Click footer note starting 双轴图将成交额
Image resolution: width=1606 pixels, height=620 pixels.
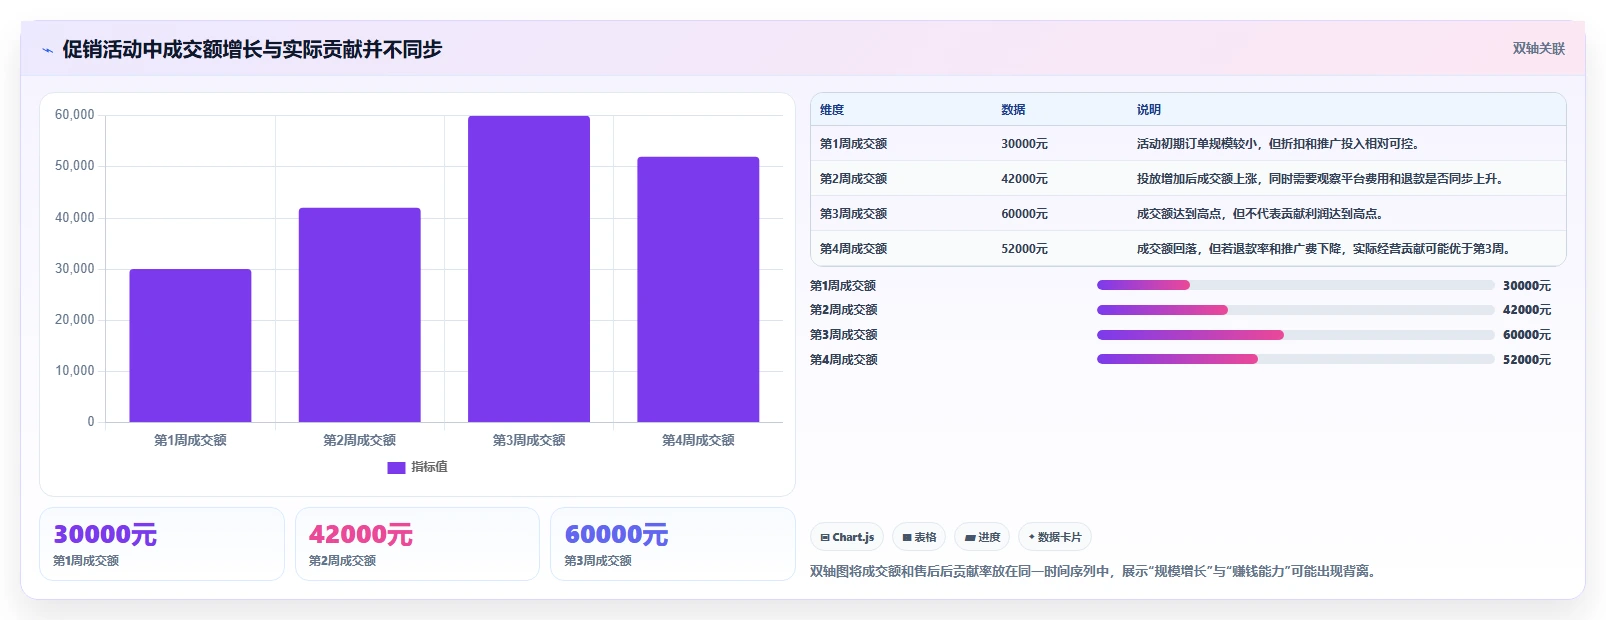pos(1093,572)
